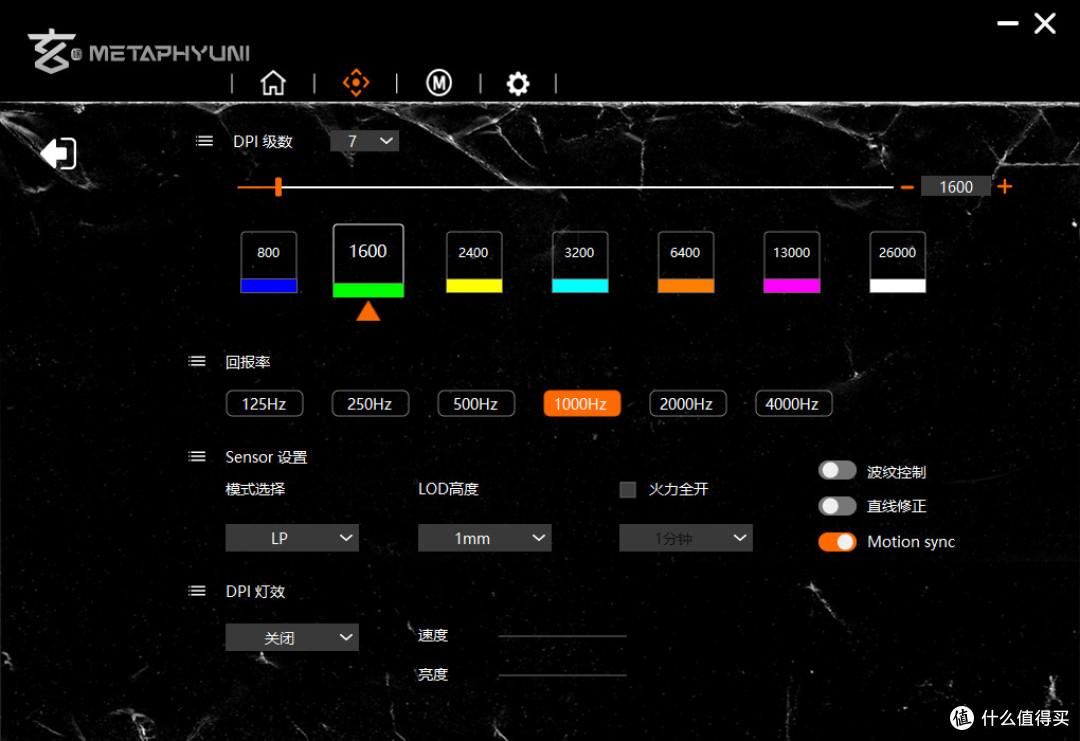Select 2000Hz polling rate
This screenshot has width=1080, height=741.
687,404
